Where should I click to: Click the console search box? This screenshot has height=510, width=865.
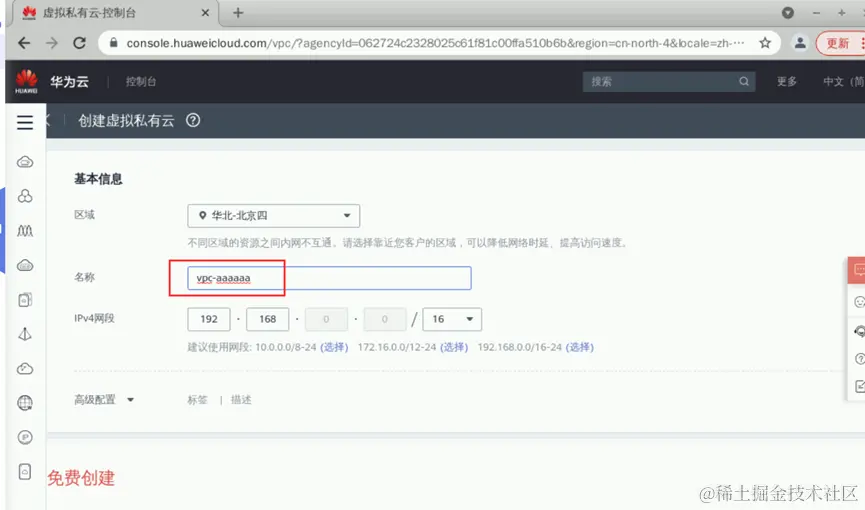pyautogui.click(x=669, y=82)
